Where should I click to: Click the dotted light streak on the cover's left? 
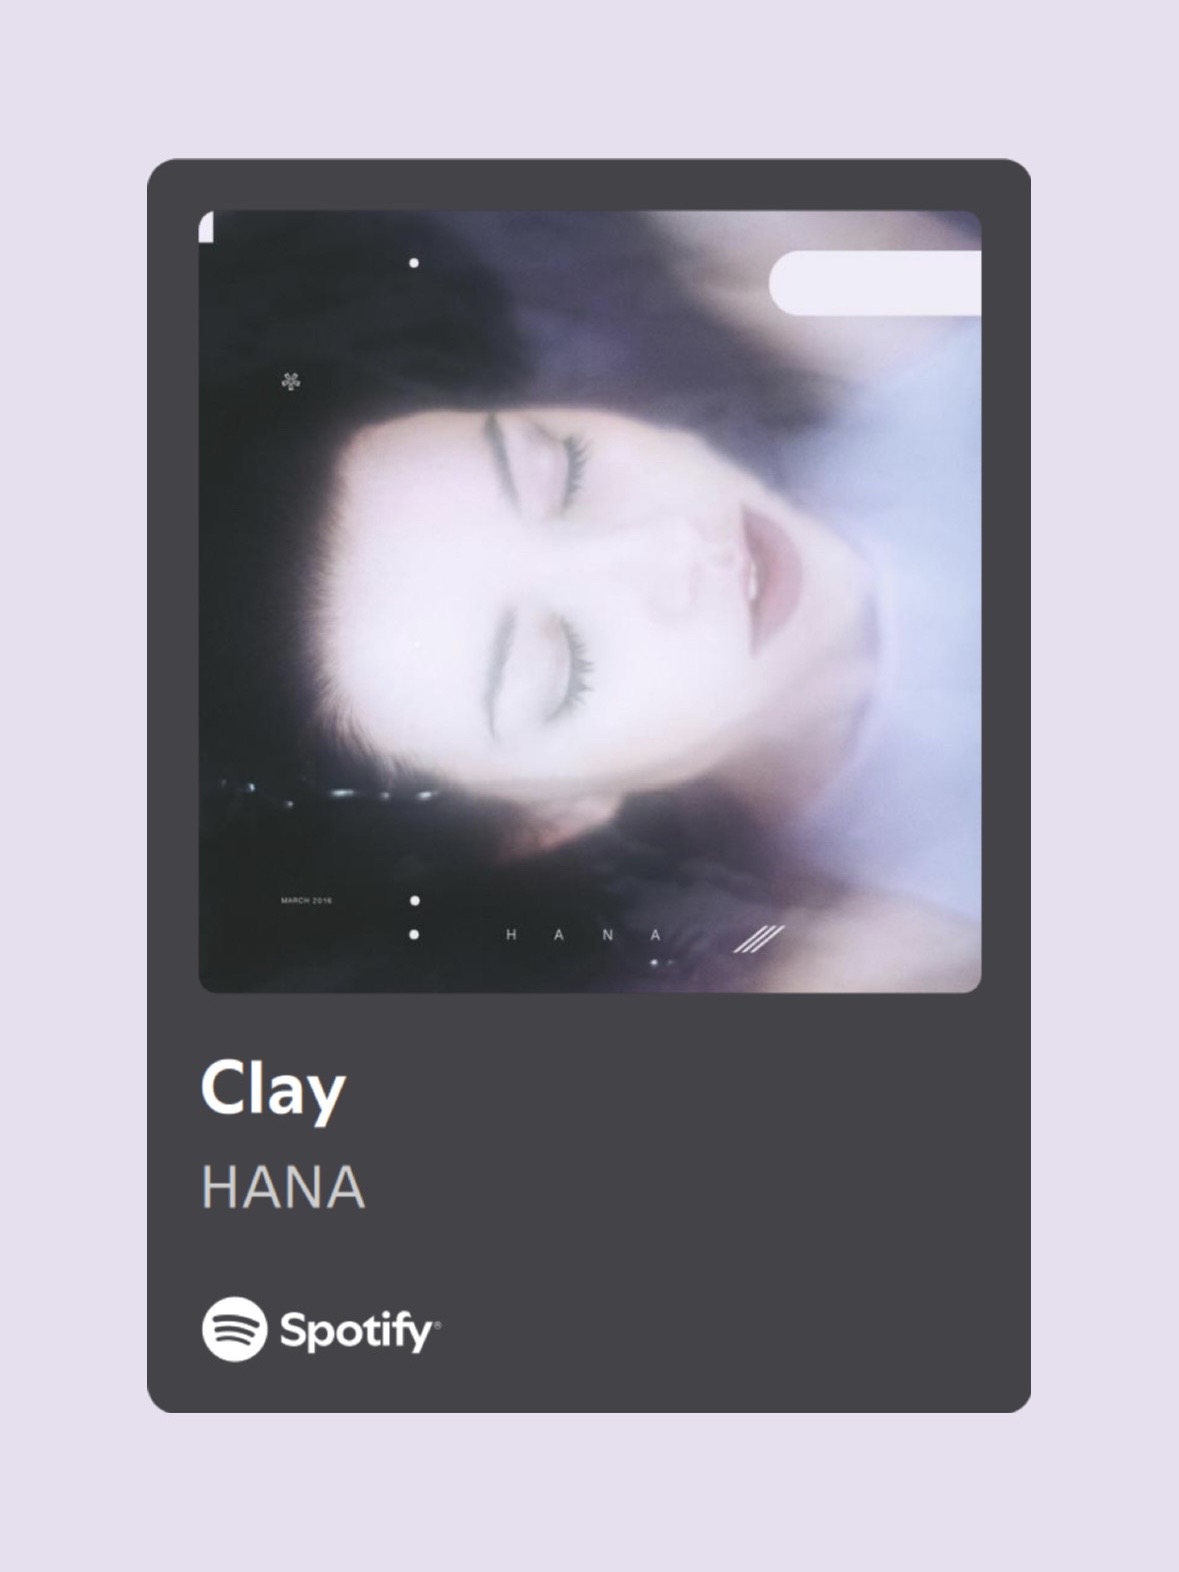[330, 793]
